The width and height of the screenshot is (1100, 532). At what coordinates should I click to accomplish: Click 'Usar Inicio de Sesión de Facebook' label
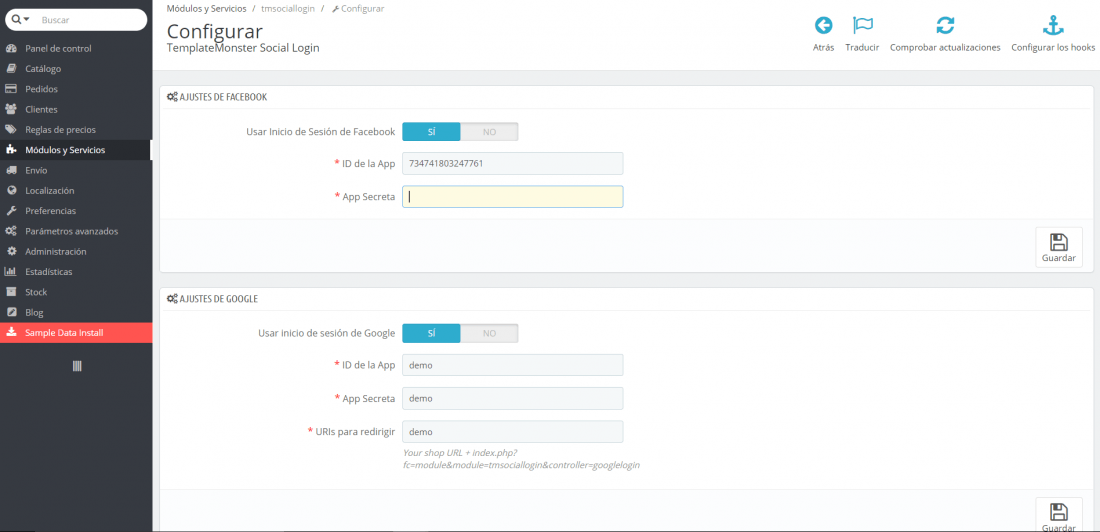321,131
